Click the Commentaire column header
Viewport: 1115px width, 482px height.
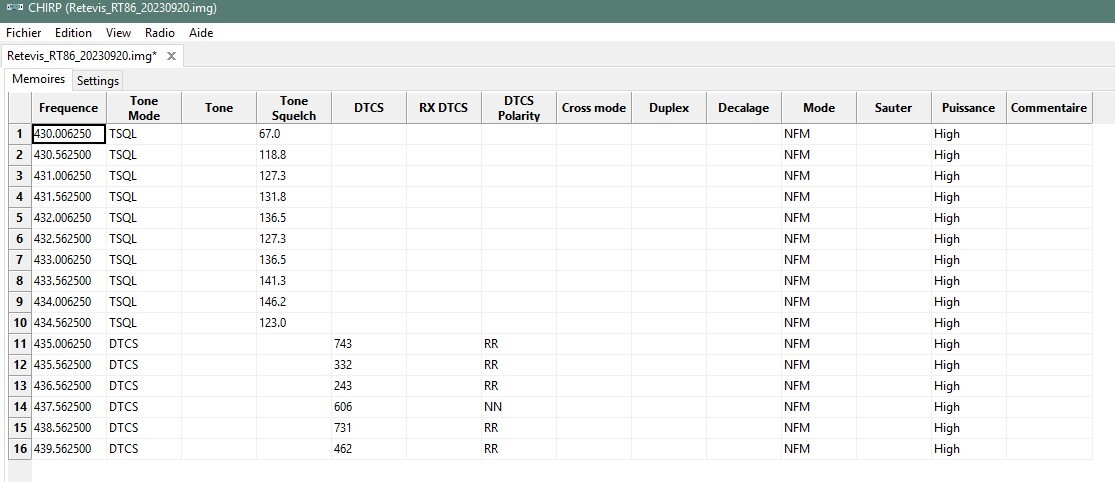click(x=1049, y=108)
